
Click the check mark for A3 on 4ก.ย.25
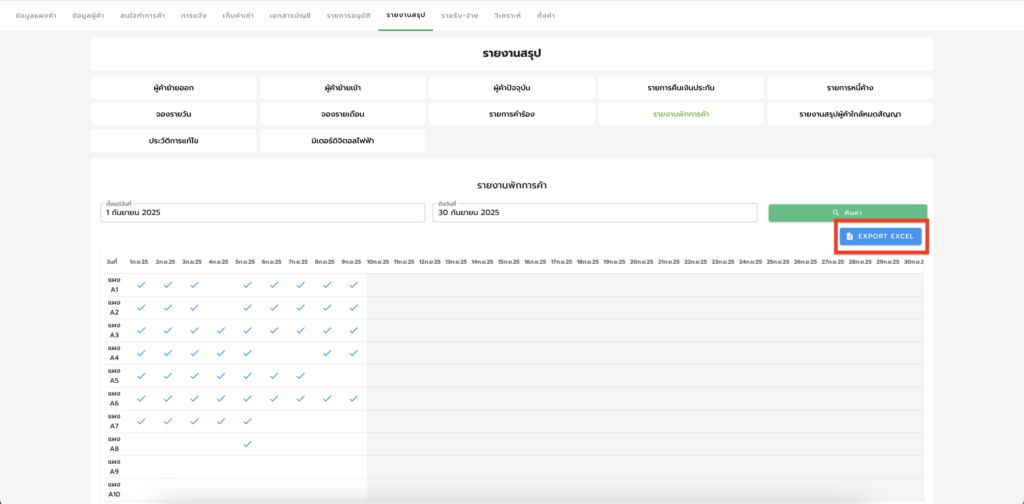point(221,330)
